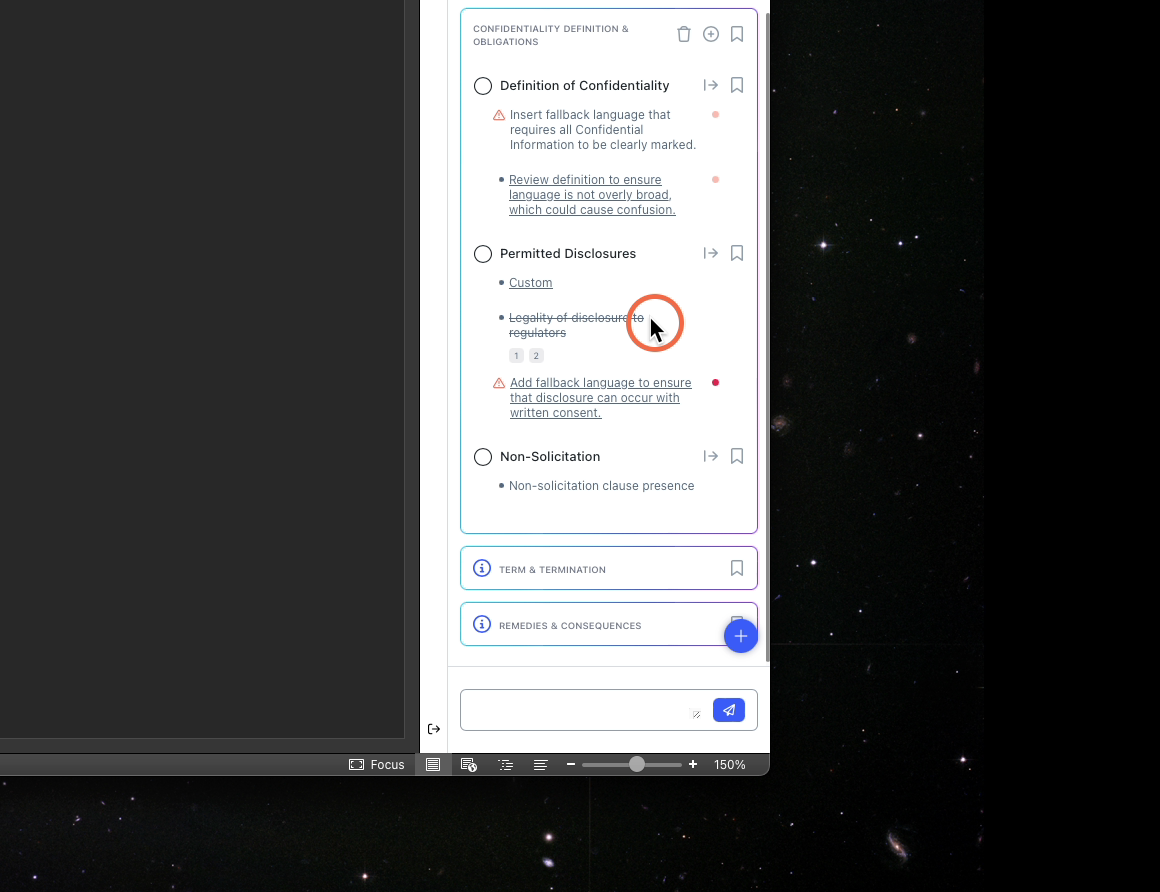The height and width of the screenshot is (892, 1160).
Task: Jump to Definition of Confidentiality clause arrow
Action: [x=710, y=85]
